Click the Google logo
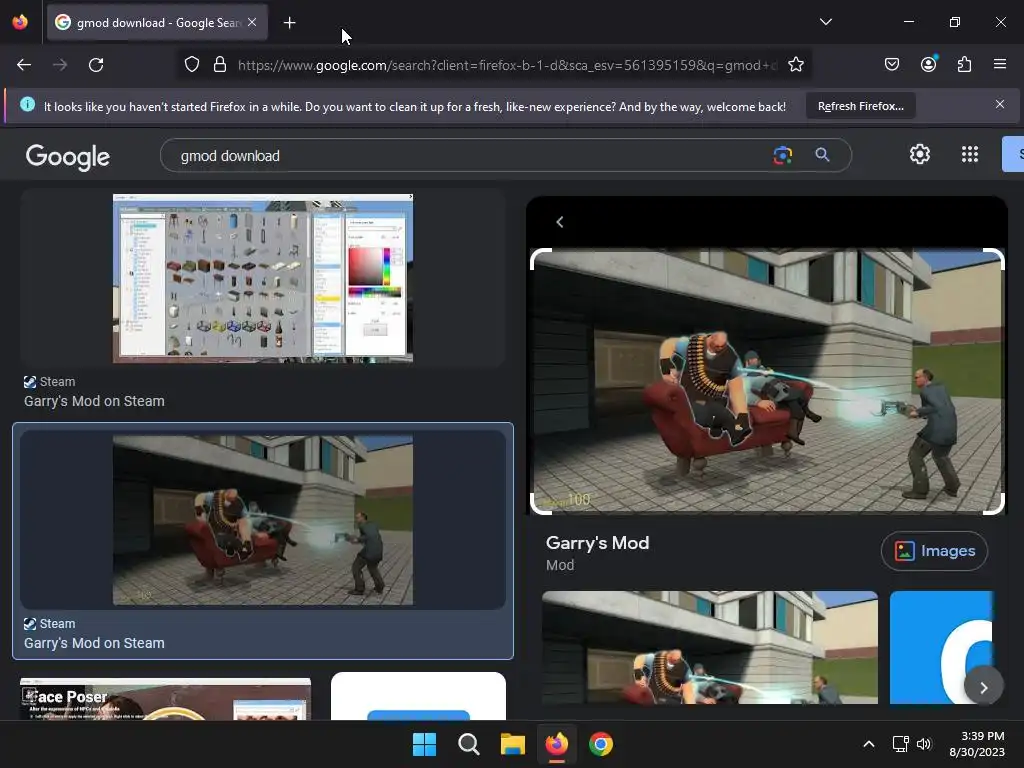 [x=68, y=157]
